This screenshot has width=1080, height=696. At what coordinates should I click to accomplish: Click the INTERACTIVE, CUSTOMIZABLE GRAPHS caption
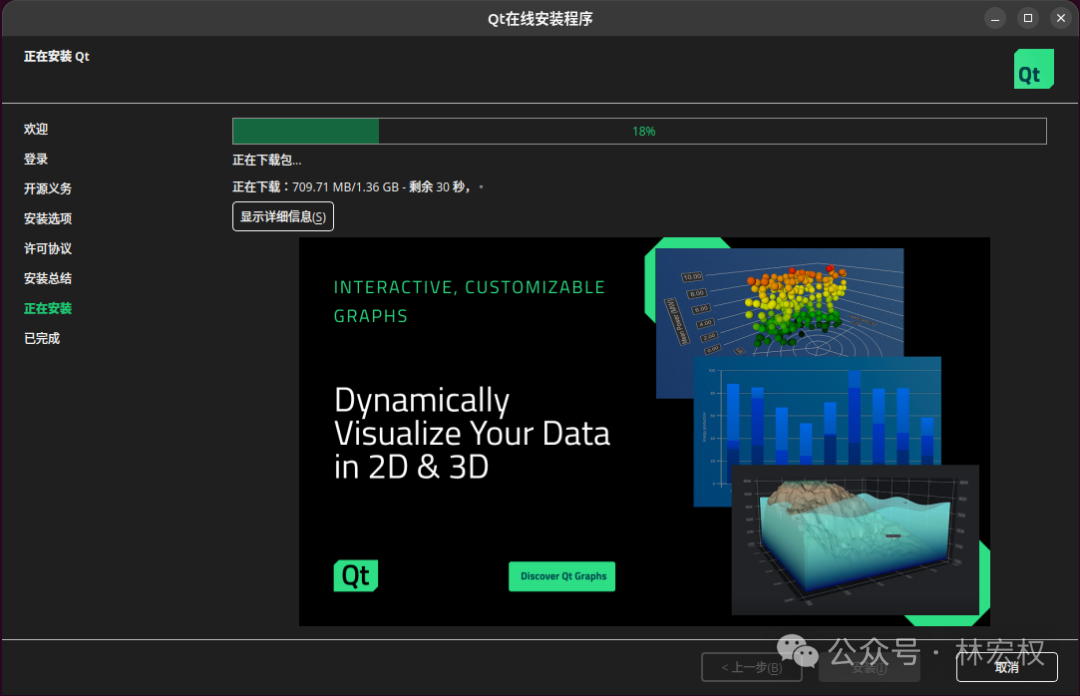click(469, 301)
